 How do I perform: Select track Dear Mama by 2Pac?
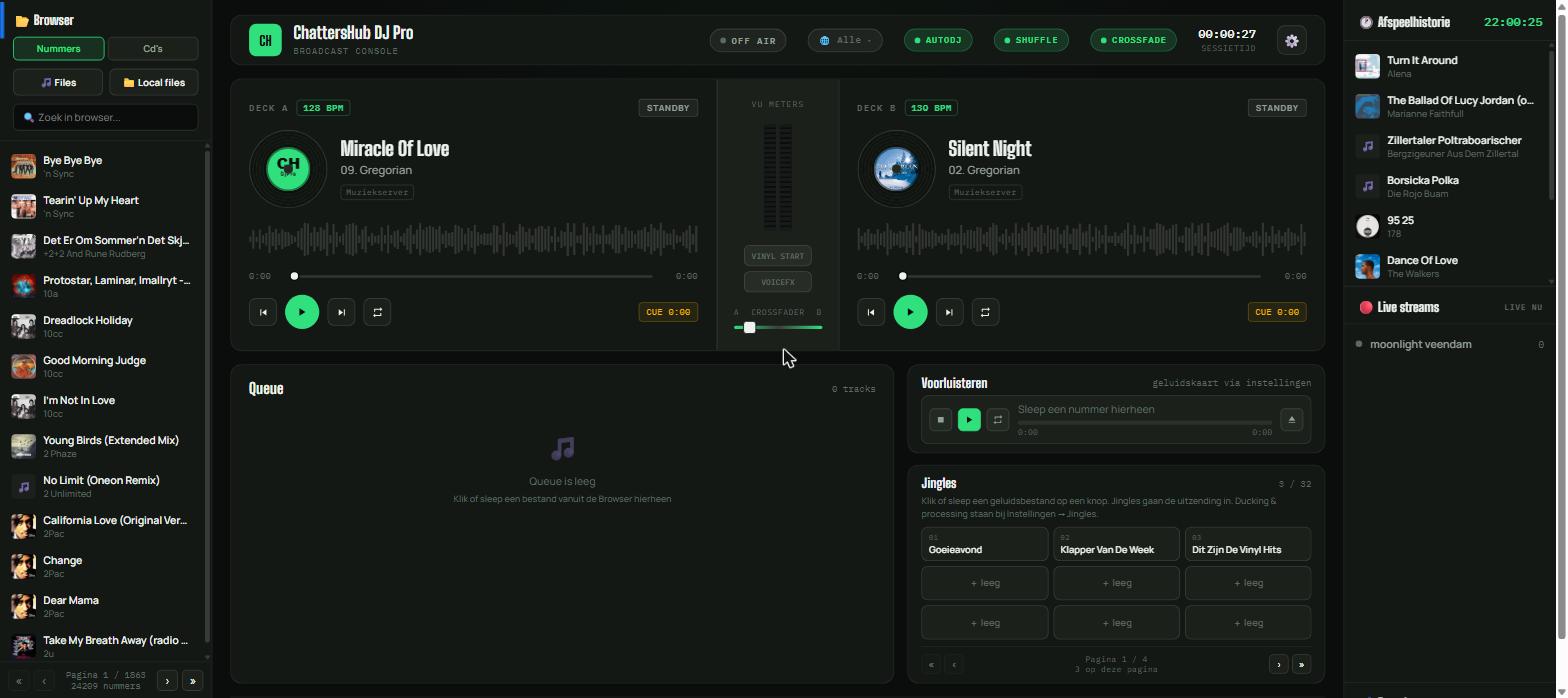point(105,606)
